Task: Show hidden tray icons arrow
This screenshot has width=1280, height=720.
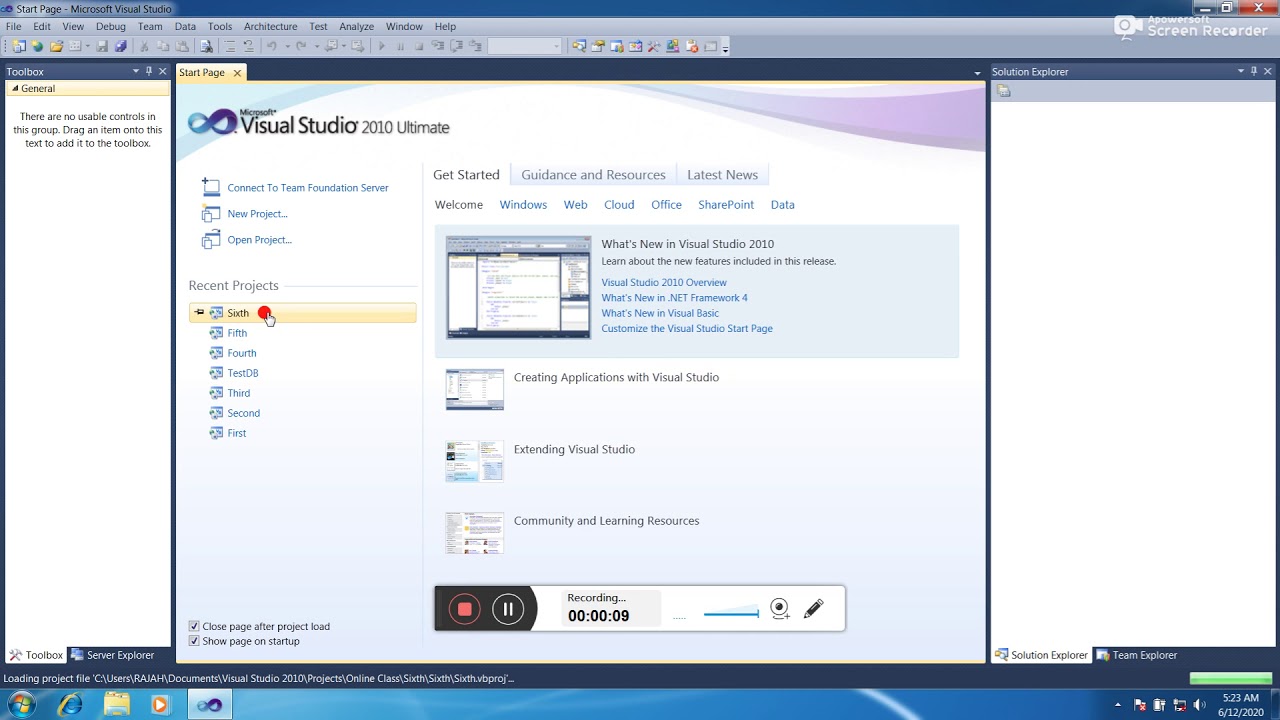Action: (1118, 705)
